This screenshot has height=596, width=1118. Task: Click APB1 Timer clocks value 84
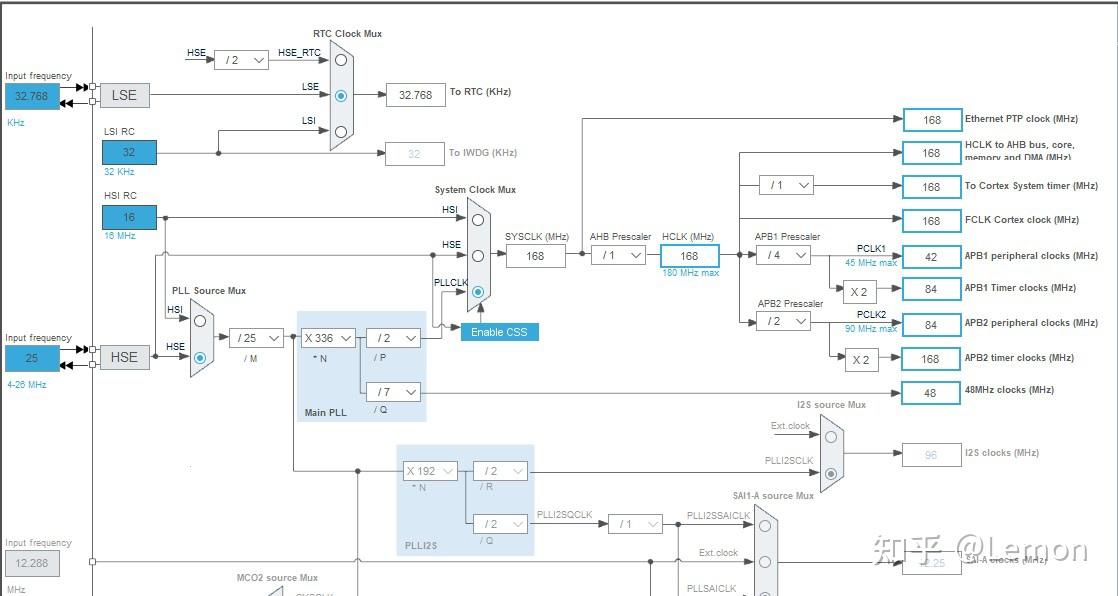click(x=932, y=289)
